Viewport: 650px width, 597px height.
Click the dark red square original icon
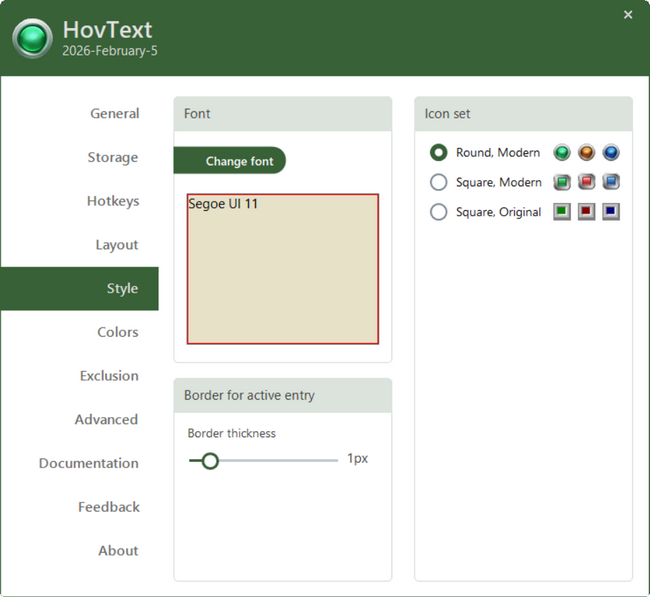coord(587,212)
